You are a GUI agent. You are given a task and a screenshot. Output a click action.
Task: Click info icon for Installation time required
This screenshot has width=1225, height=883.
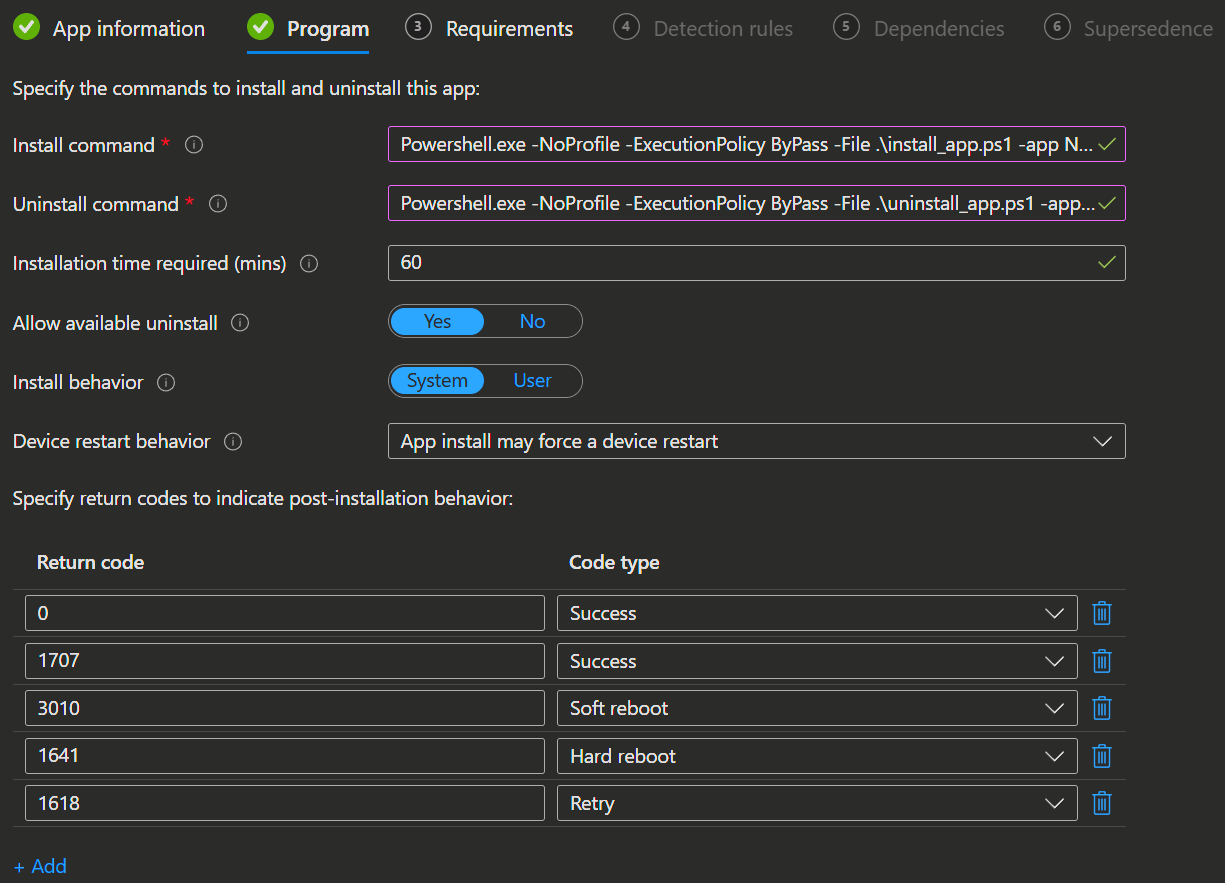(310, 264)
